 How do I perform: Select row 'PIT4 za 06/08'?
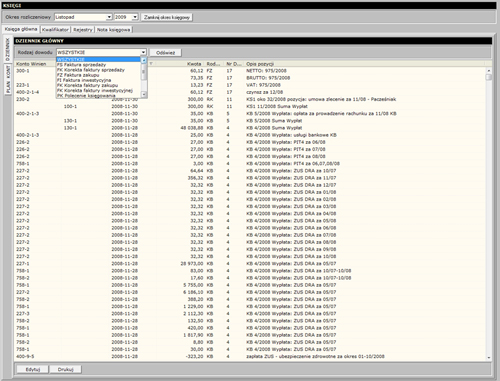250,142
